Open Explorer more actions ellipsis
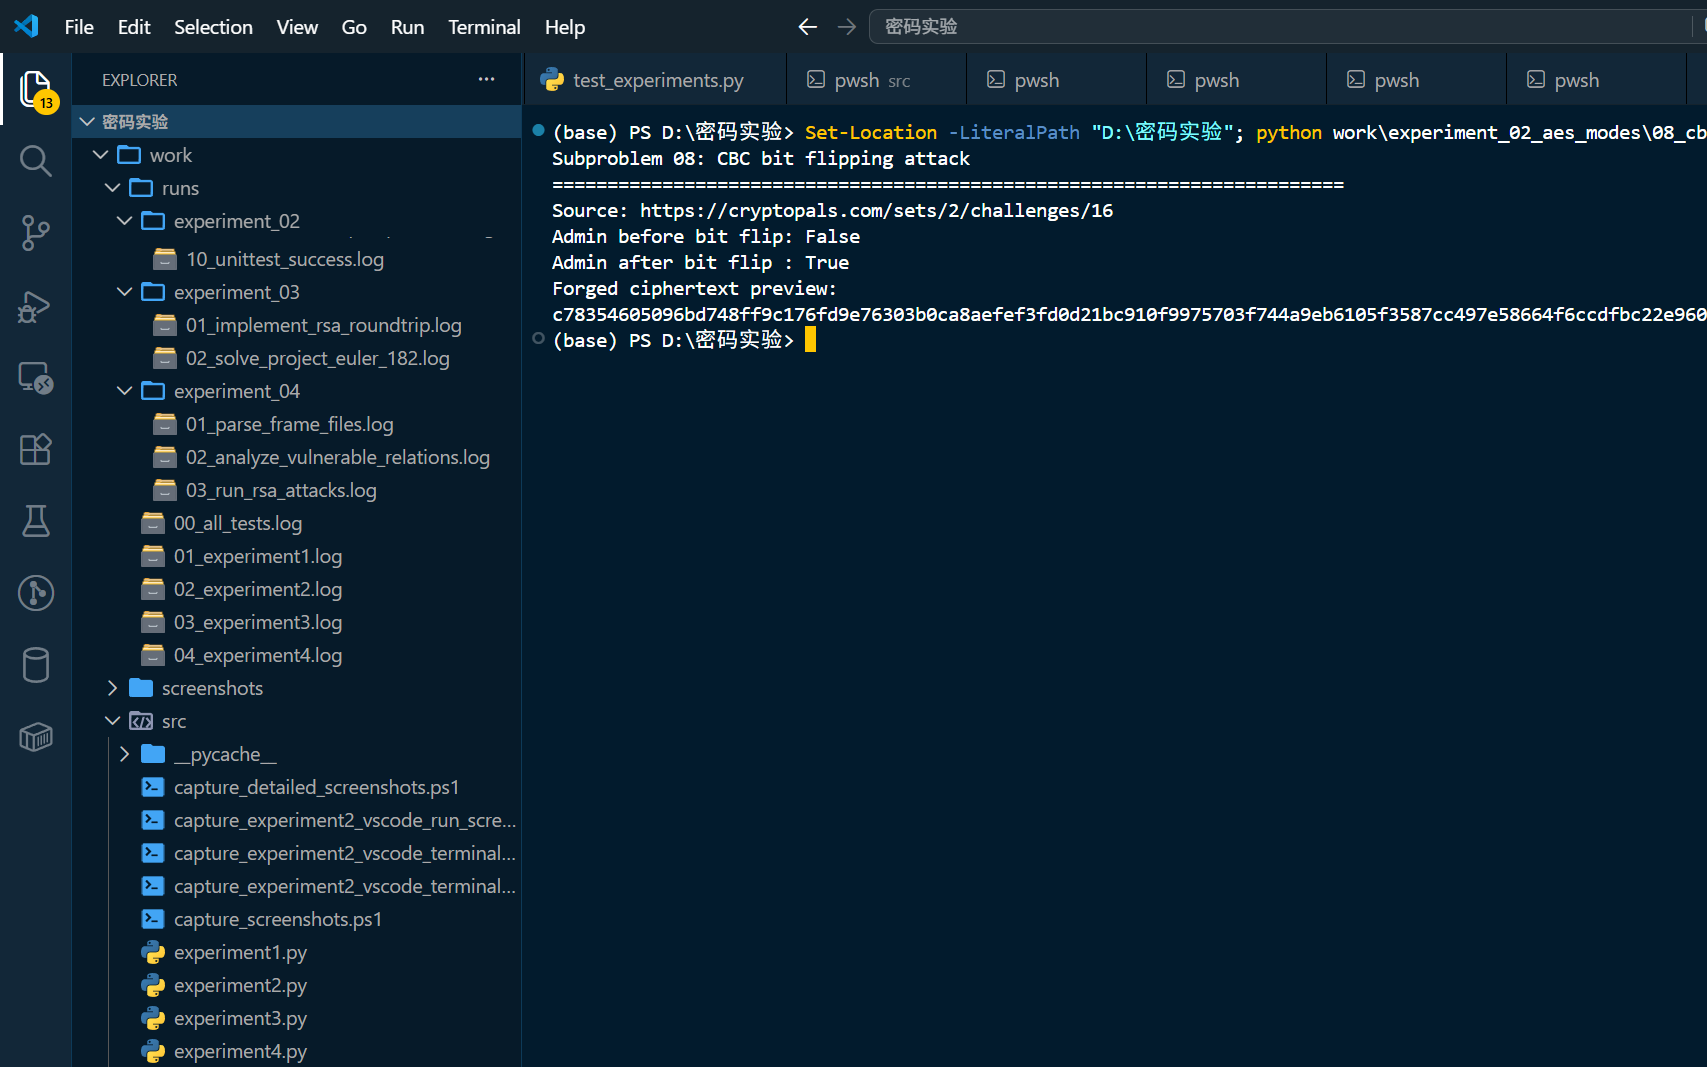The image size is (1707, 1067). (487, 79)
